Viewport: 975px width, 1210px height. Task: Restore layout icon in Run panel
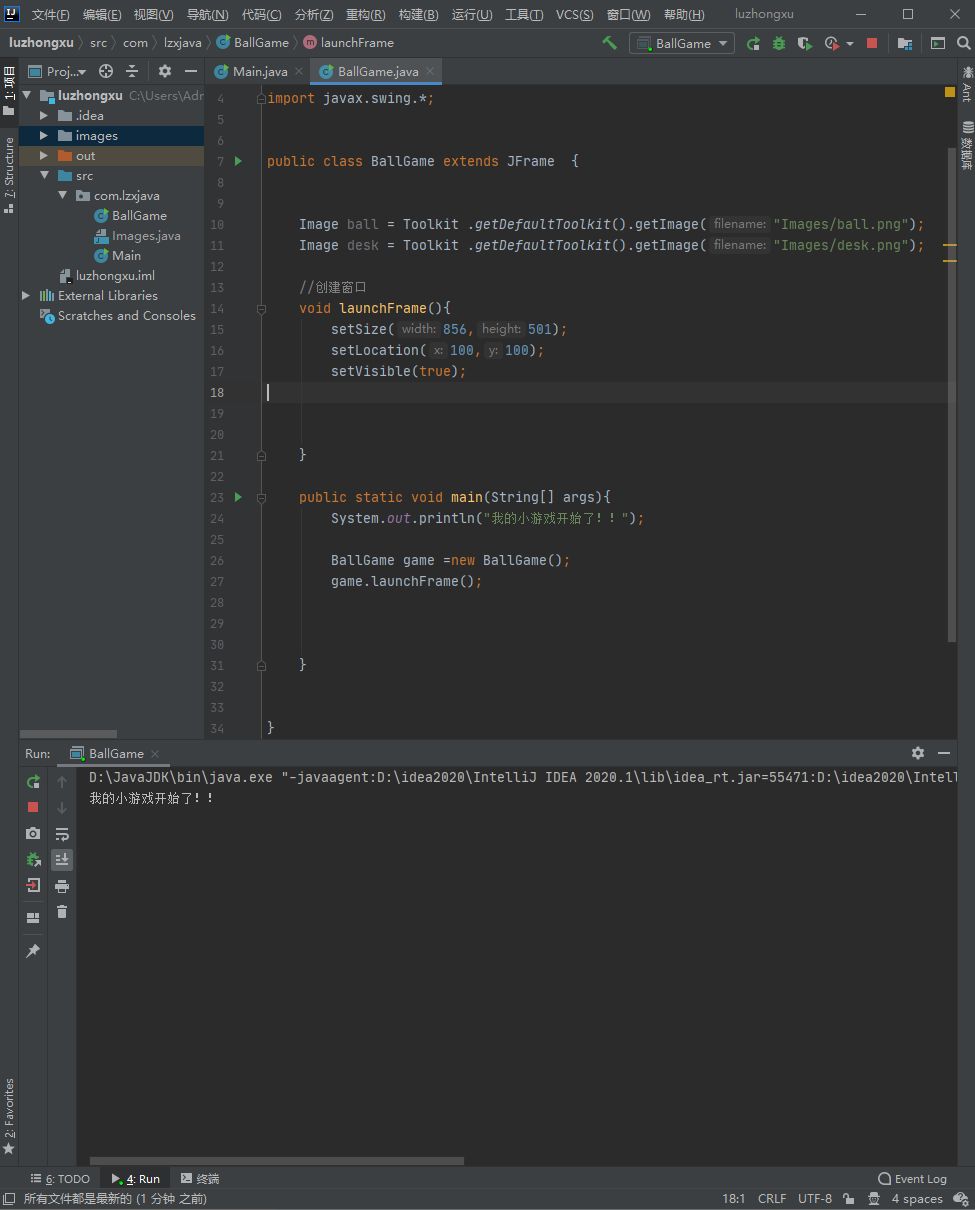click(33, 917)
